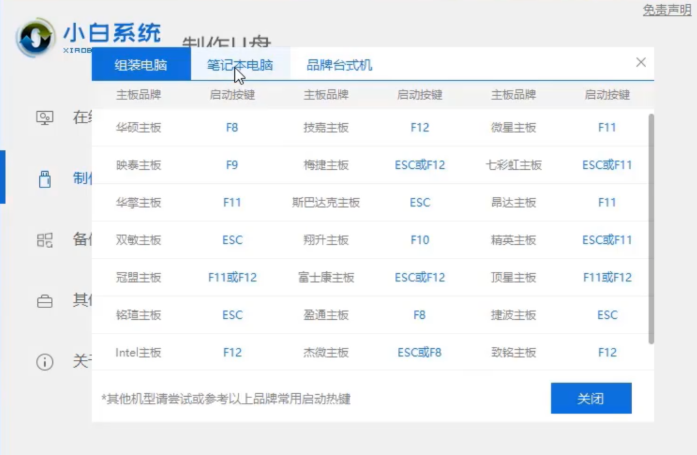Select the 斯巴达克主板 row entry
This screenshot has width=697, height=455.
[326, 202]
